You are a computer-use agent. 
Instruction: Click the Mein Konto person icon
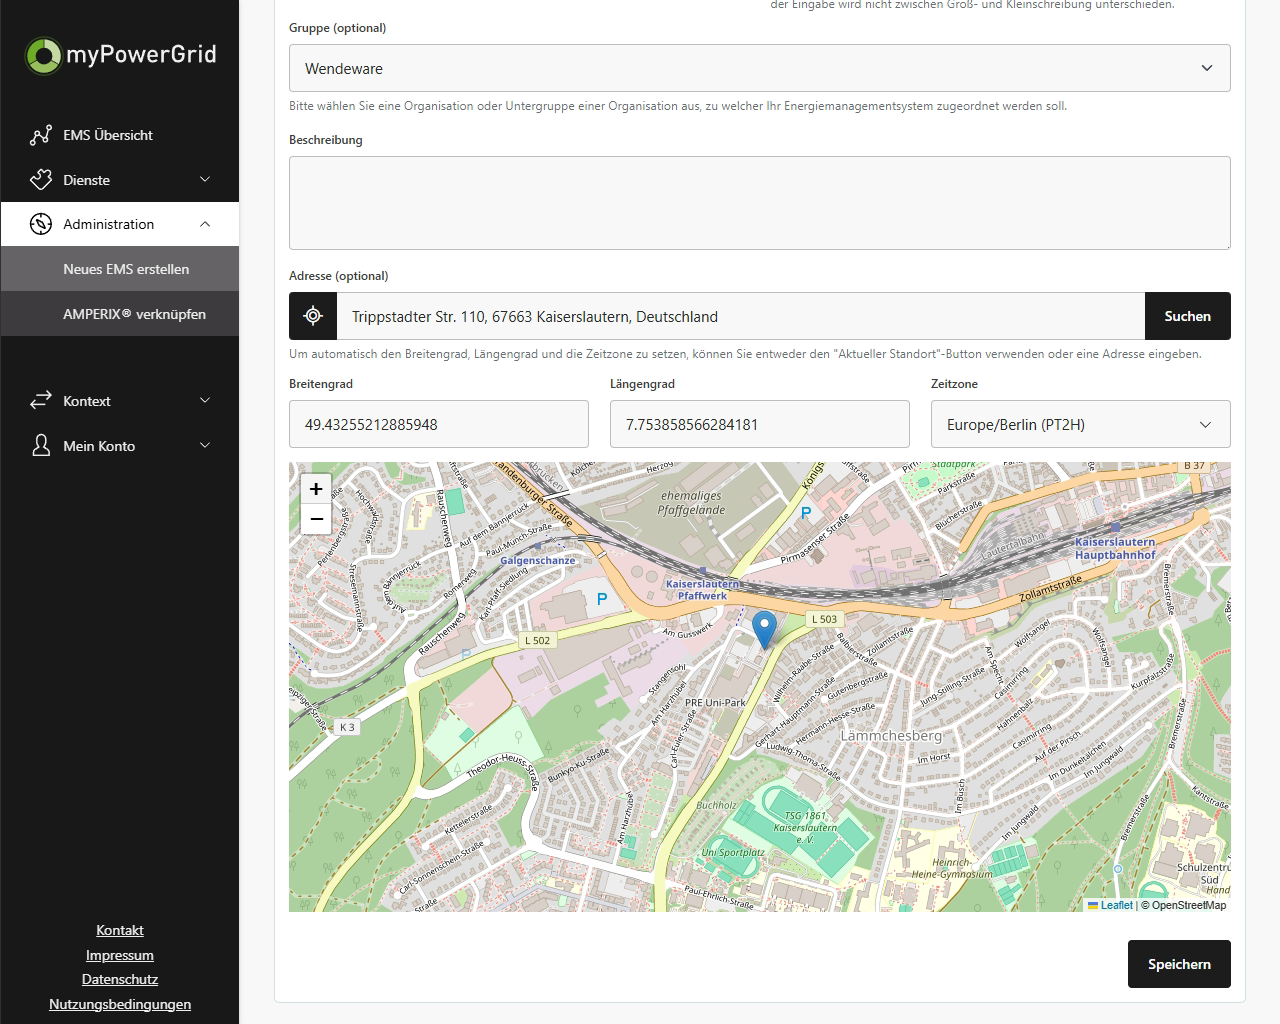pos(40,446)
